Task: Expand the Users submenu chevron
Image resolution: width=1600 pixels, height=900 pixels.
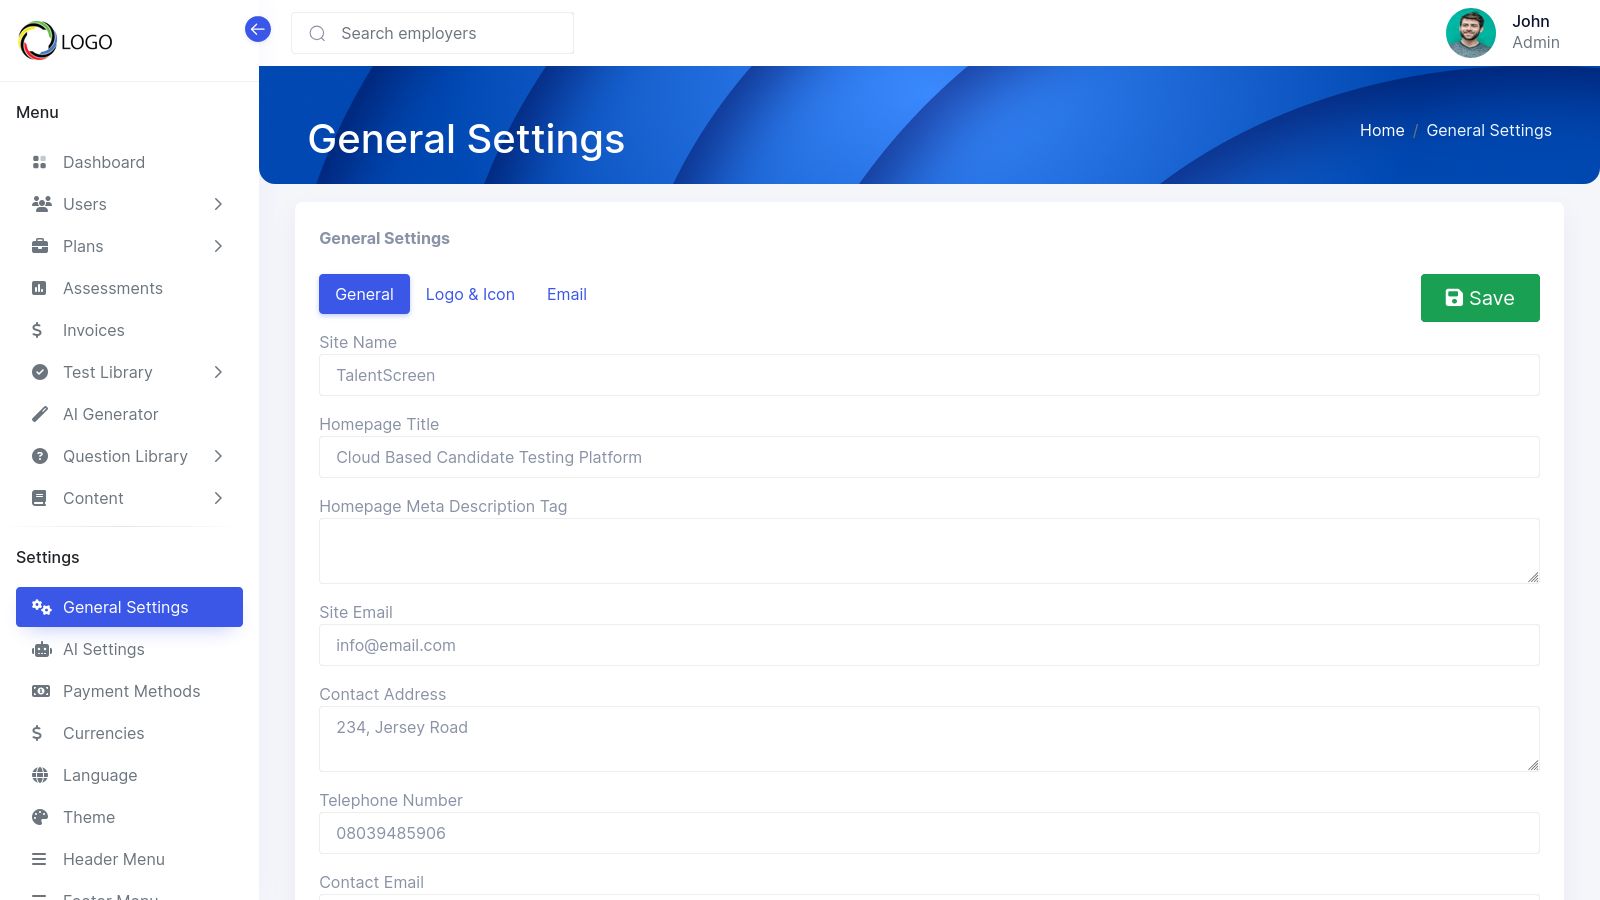Action: pyautogui.click(x=218, y=204)
